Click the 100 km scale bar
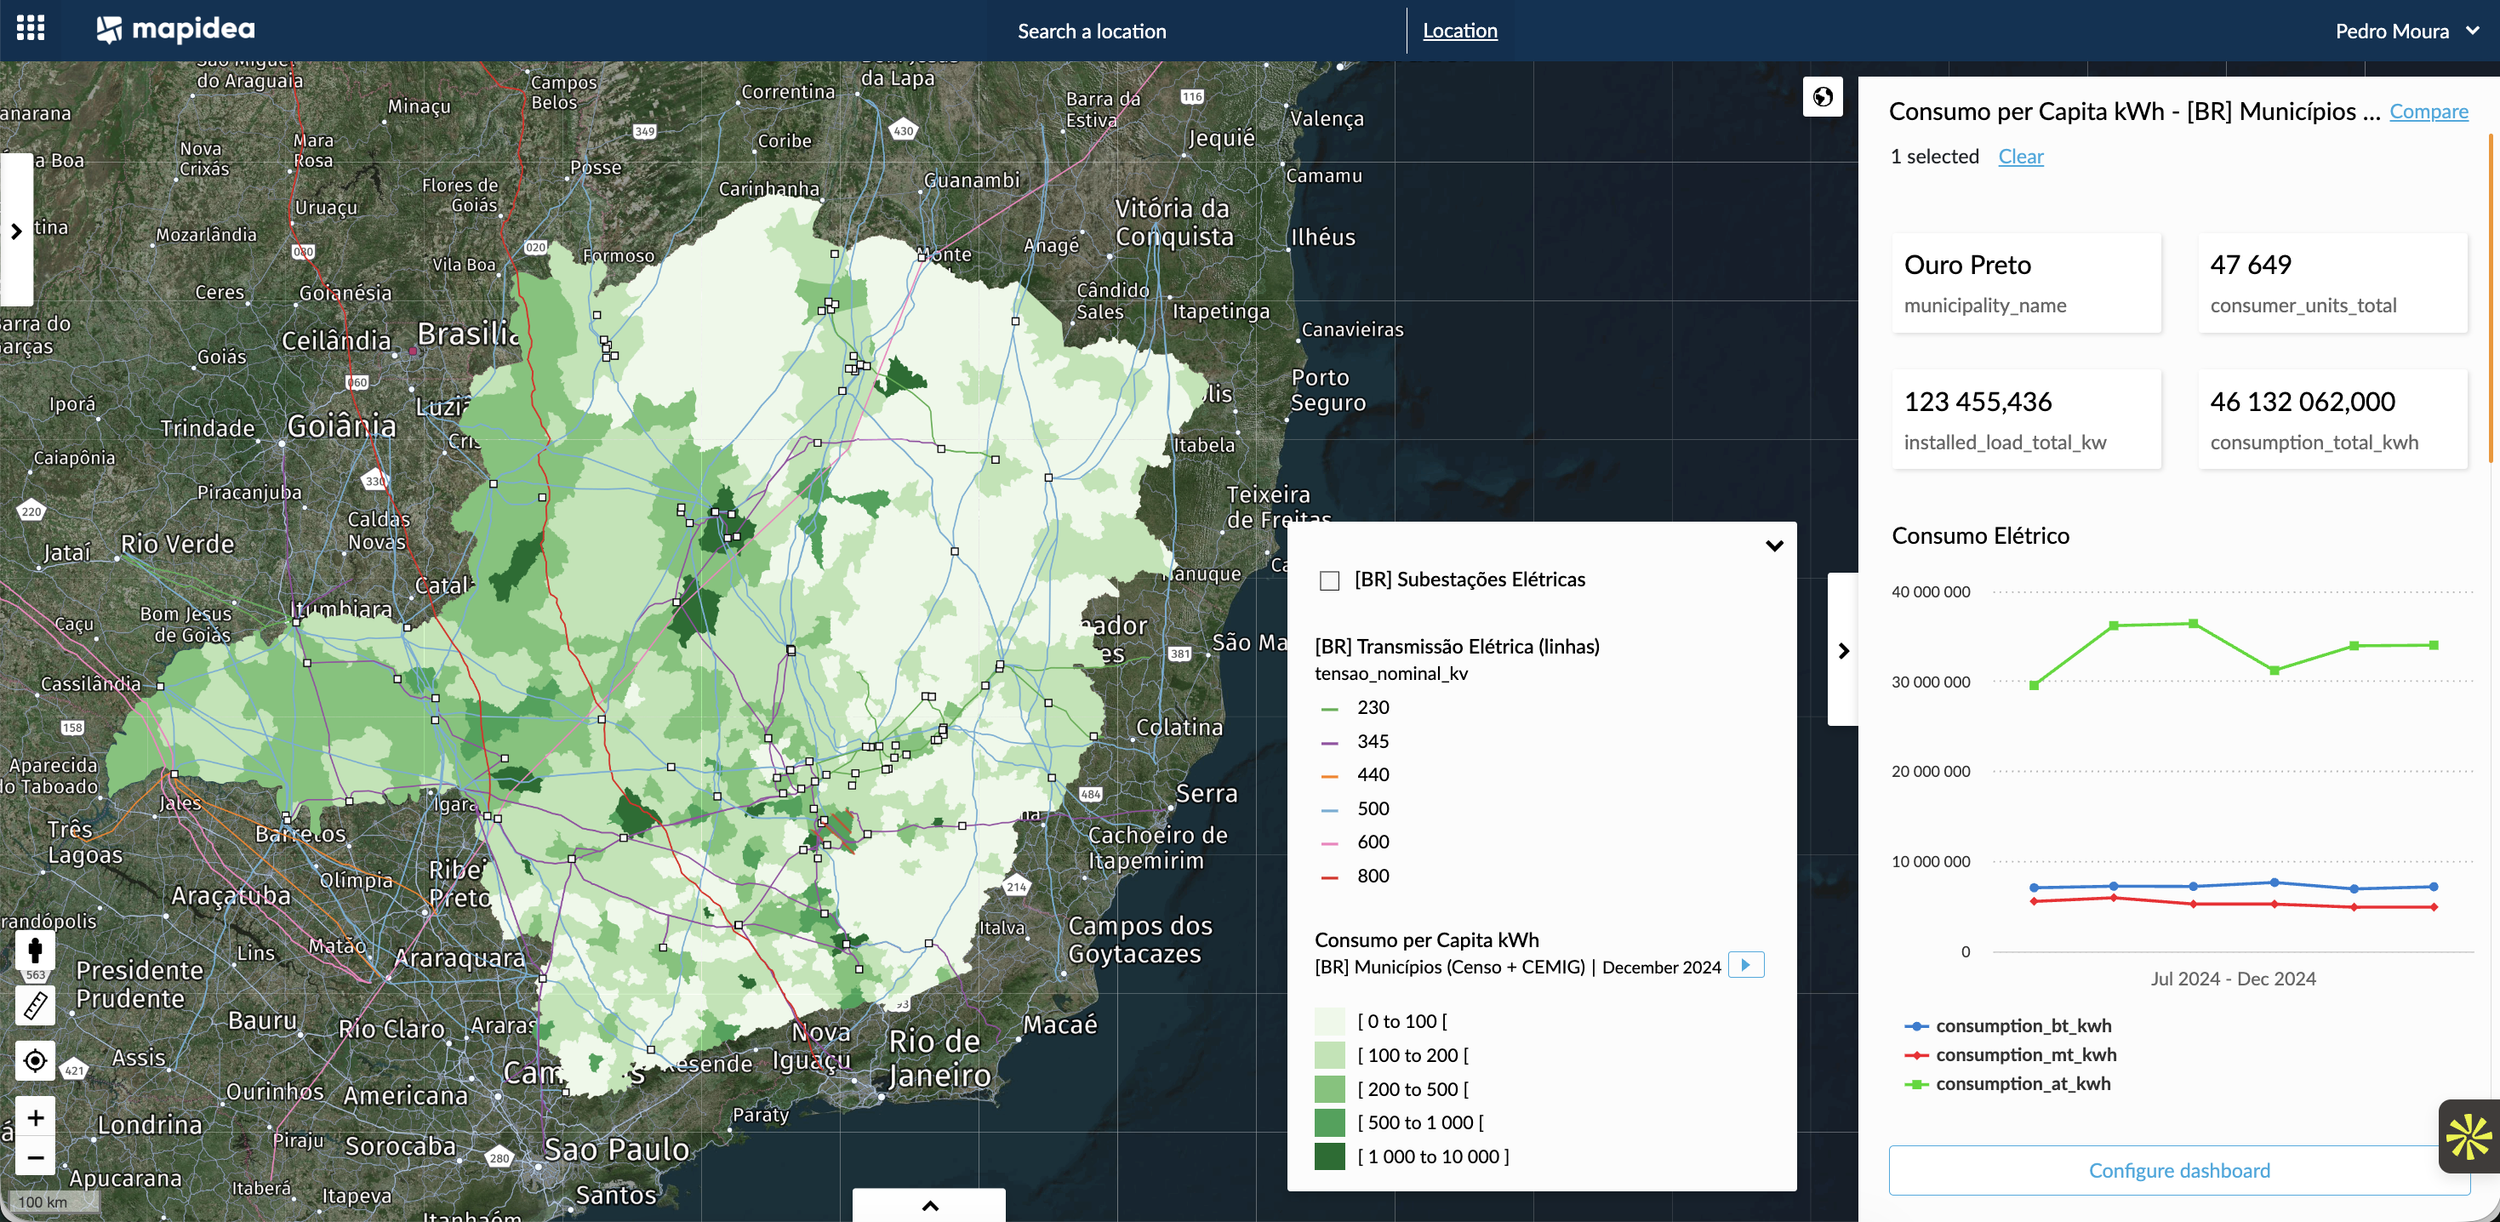2500x1222 pixels. (53, 1202)
